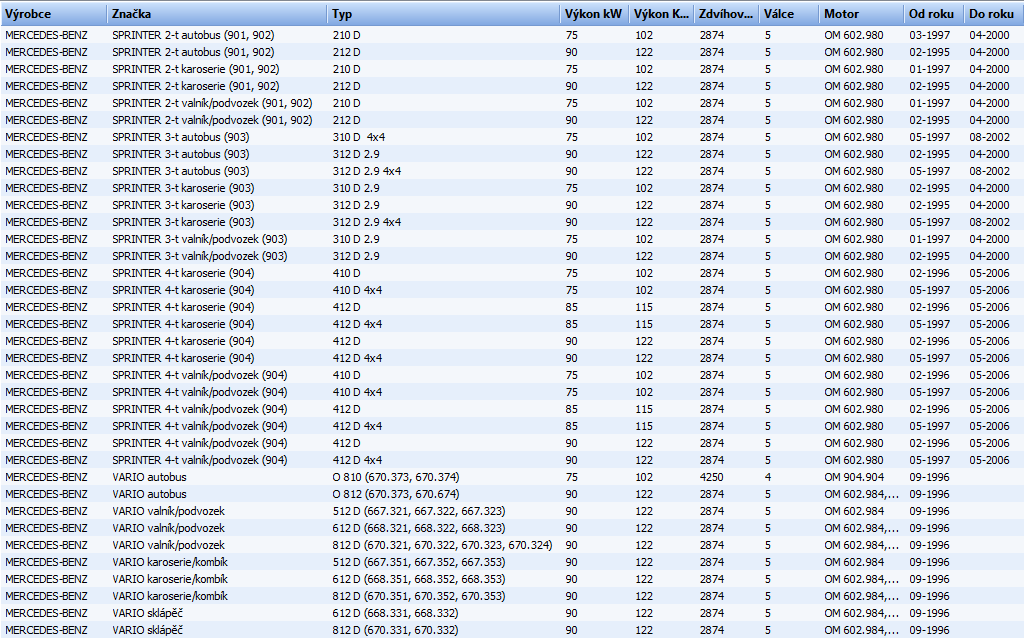Click MERCEDES-BENZ in the O 810 row
1024x640 pixels.
(x=46, y=477)
